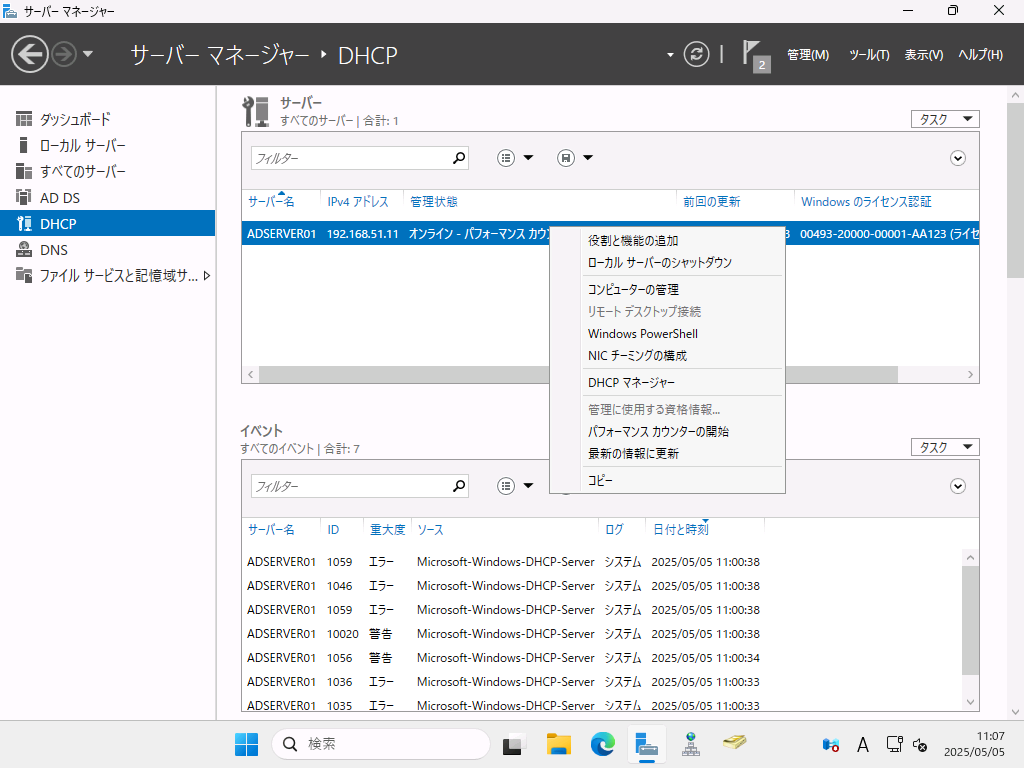Click the Local Server icon in the sidebar

pos(24,145)
